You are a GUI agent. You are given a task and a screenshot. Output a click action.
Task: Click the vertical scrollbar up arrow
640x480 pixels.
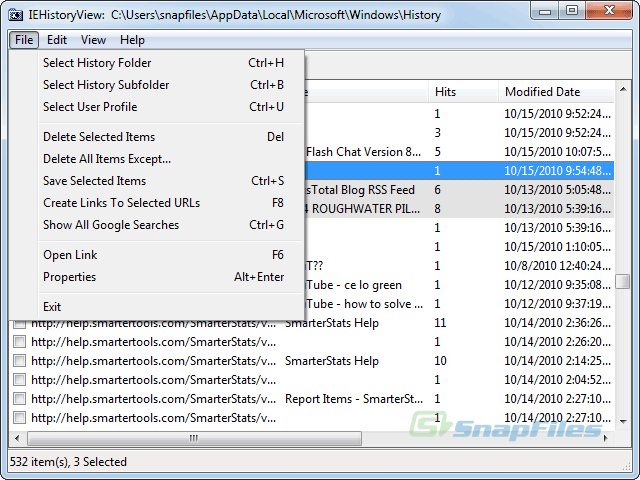point(623,89)
